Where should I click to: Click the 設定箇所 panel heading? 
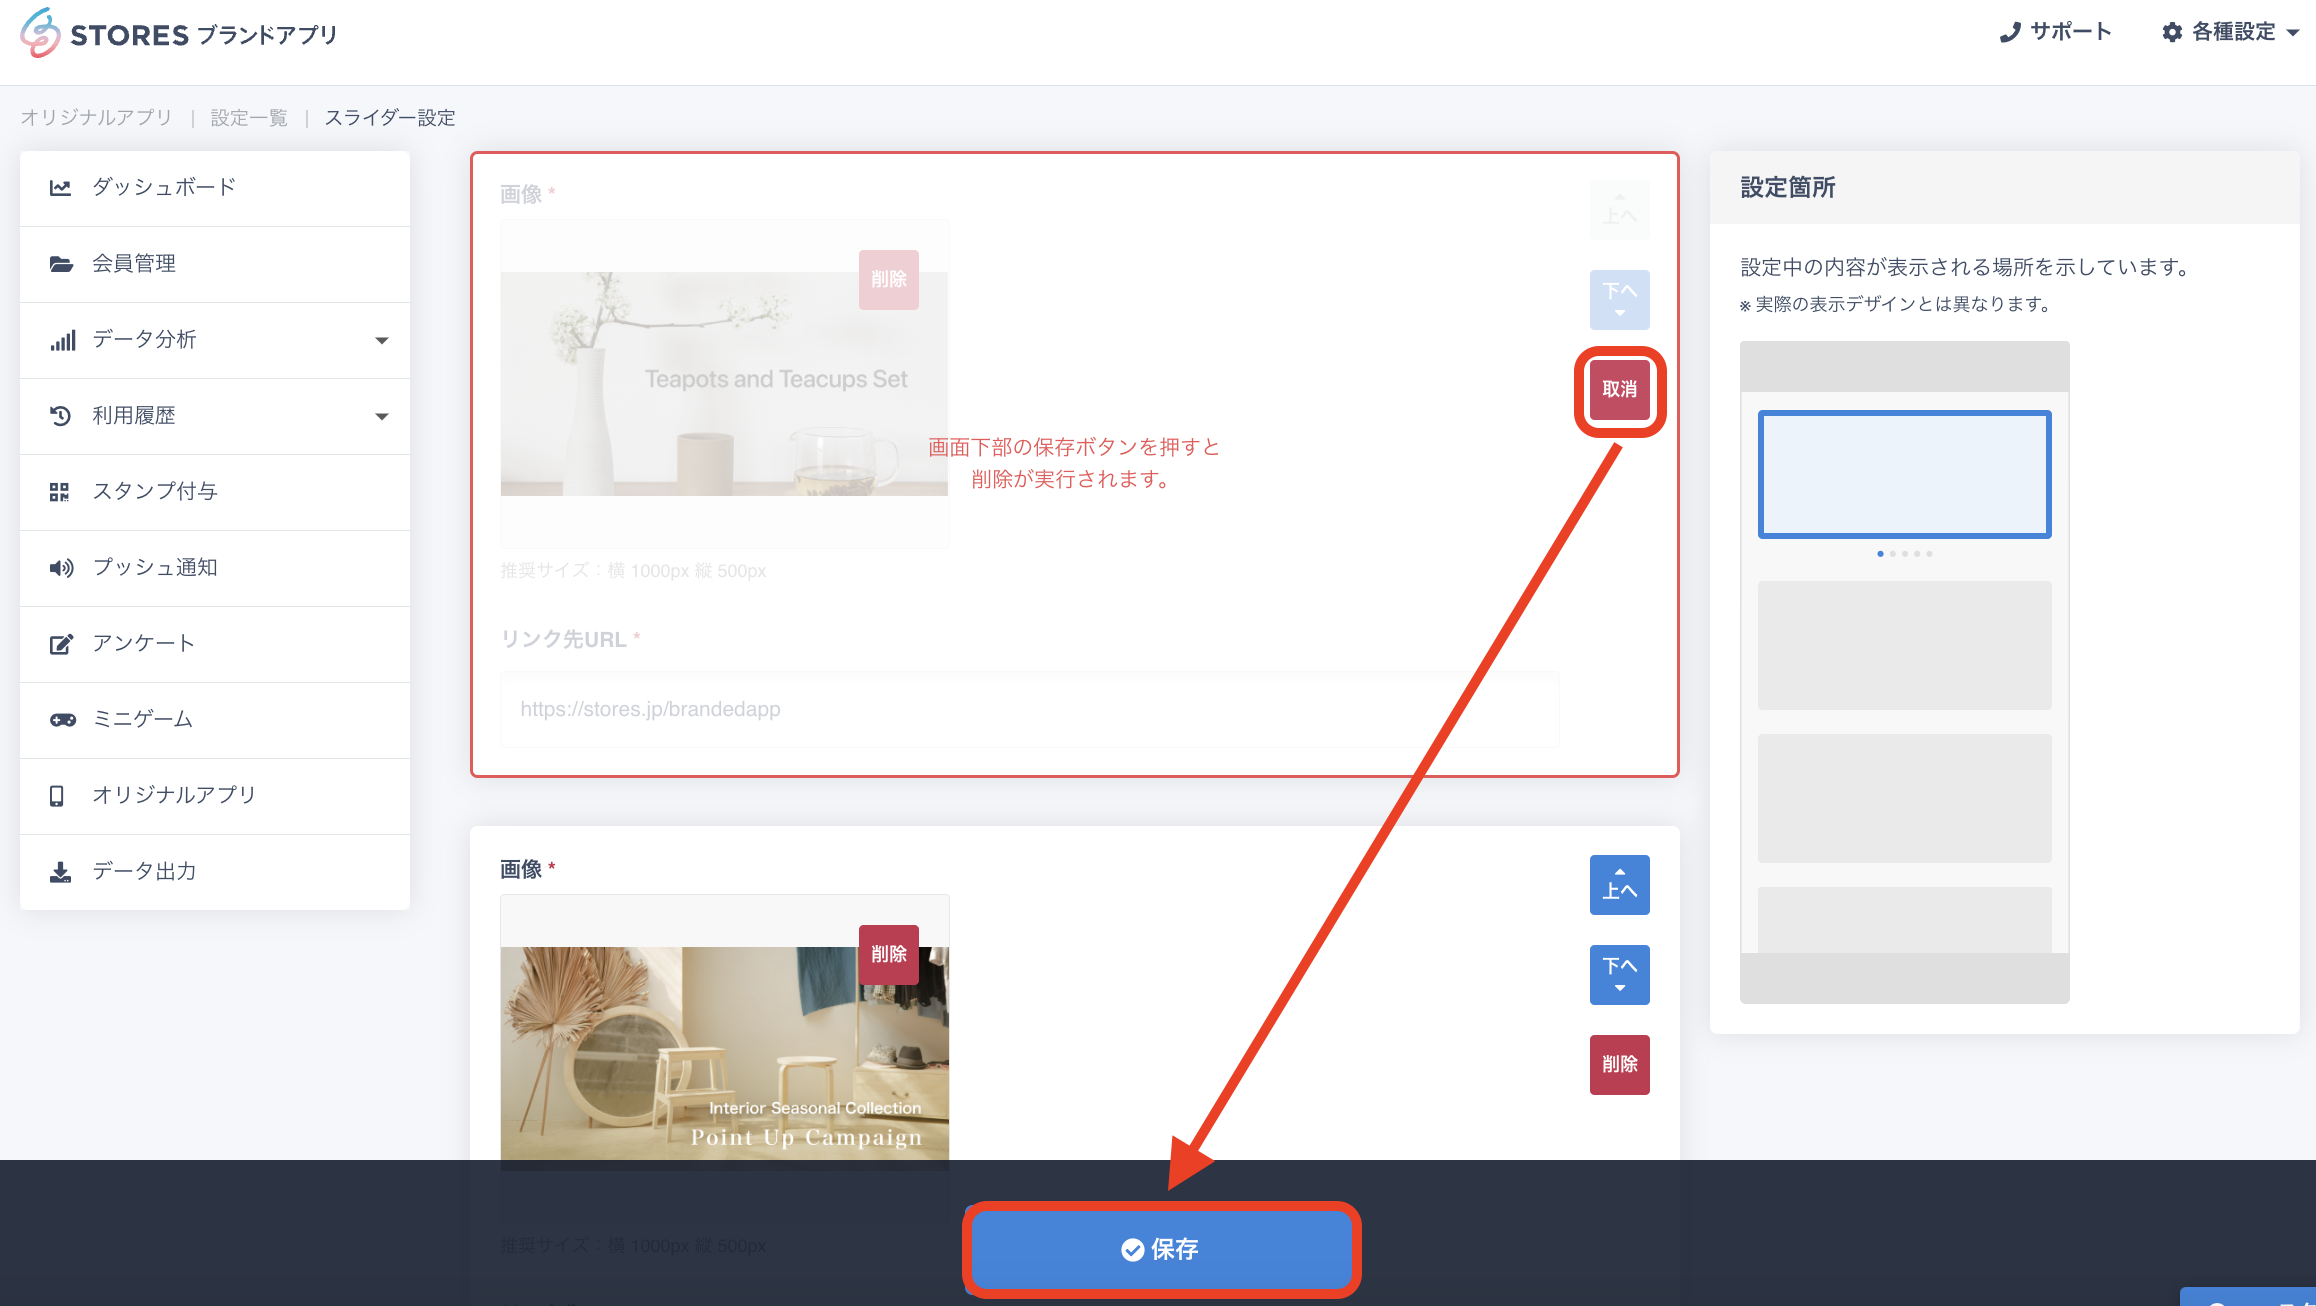pyautogui.click(x=1788, y=188)
